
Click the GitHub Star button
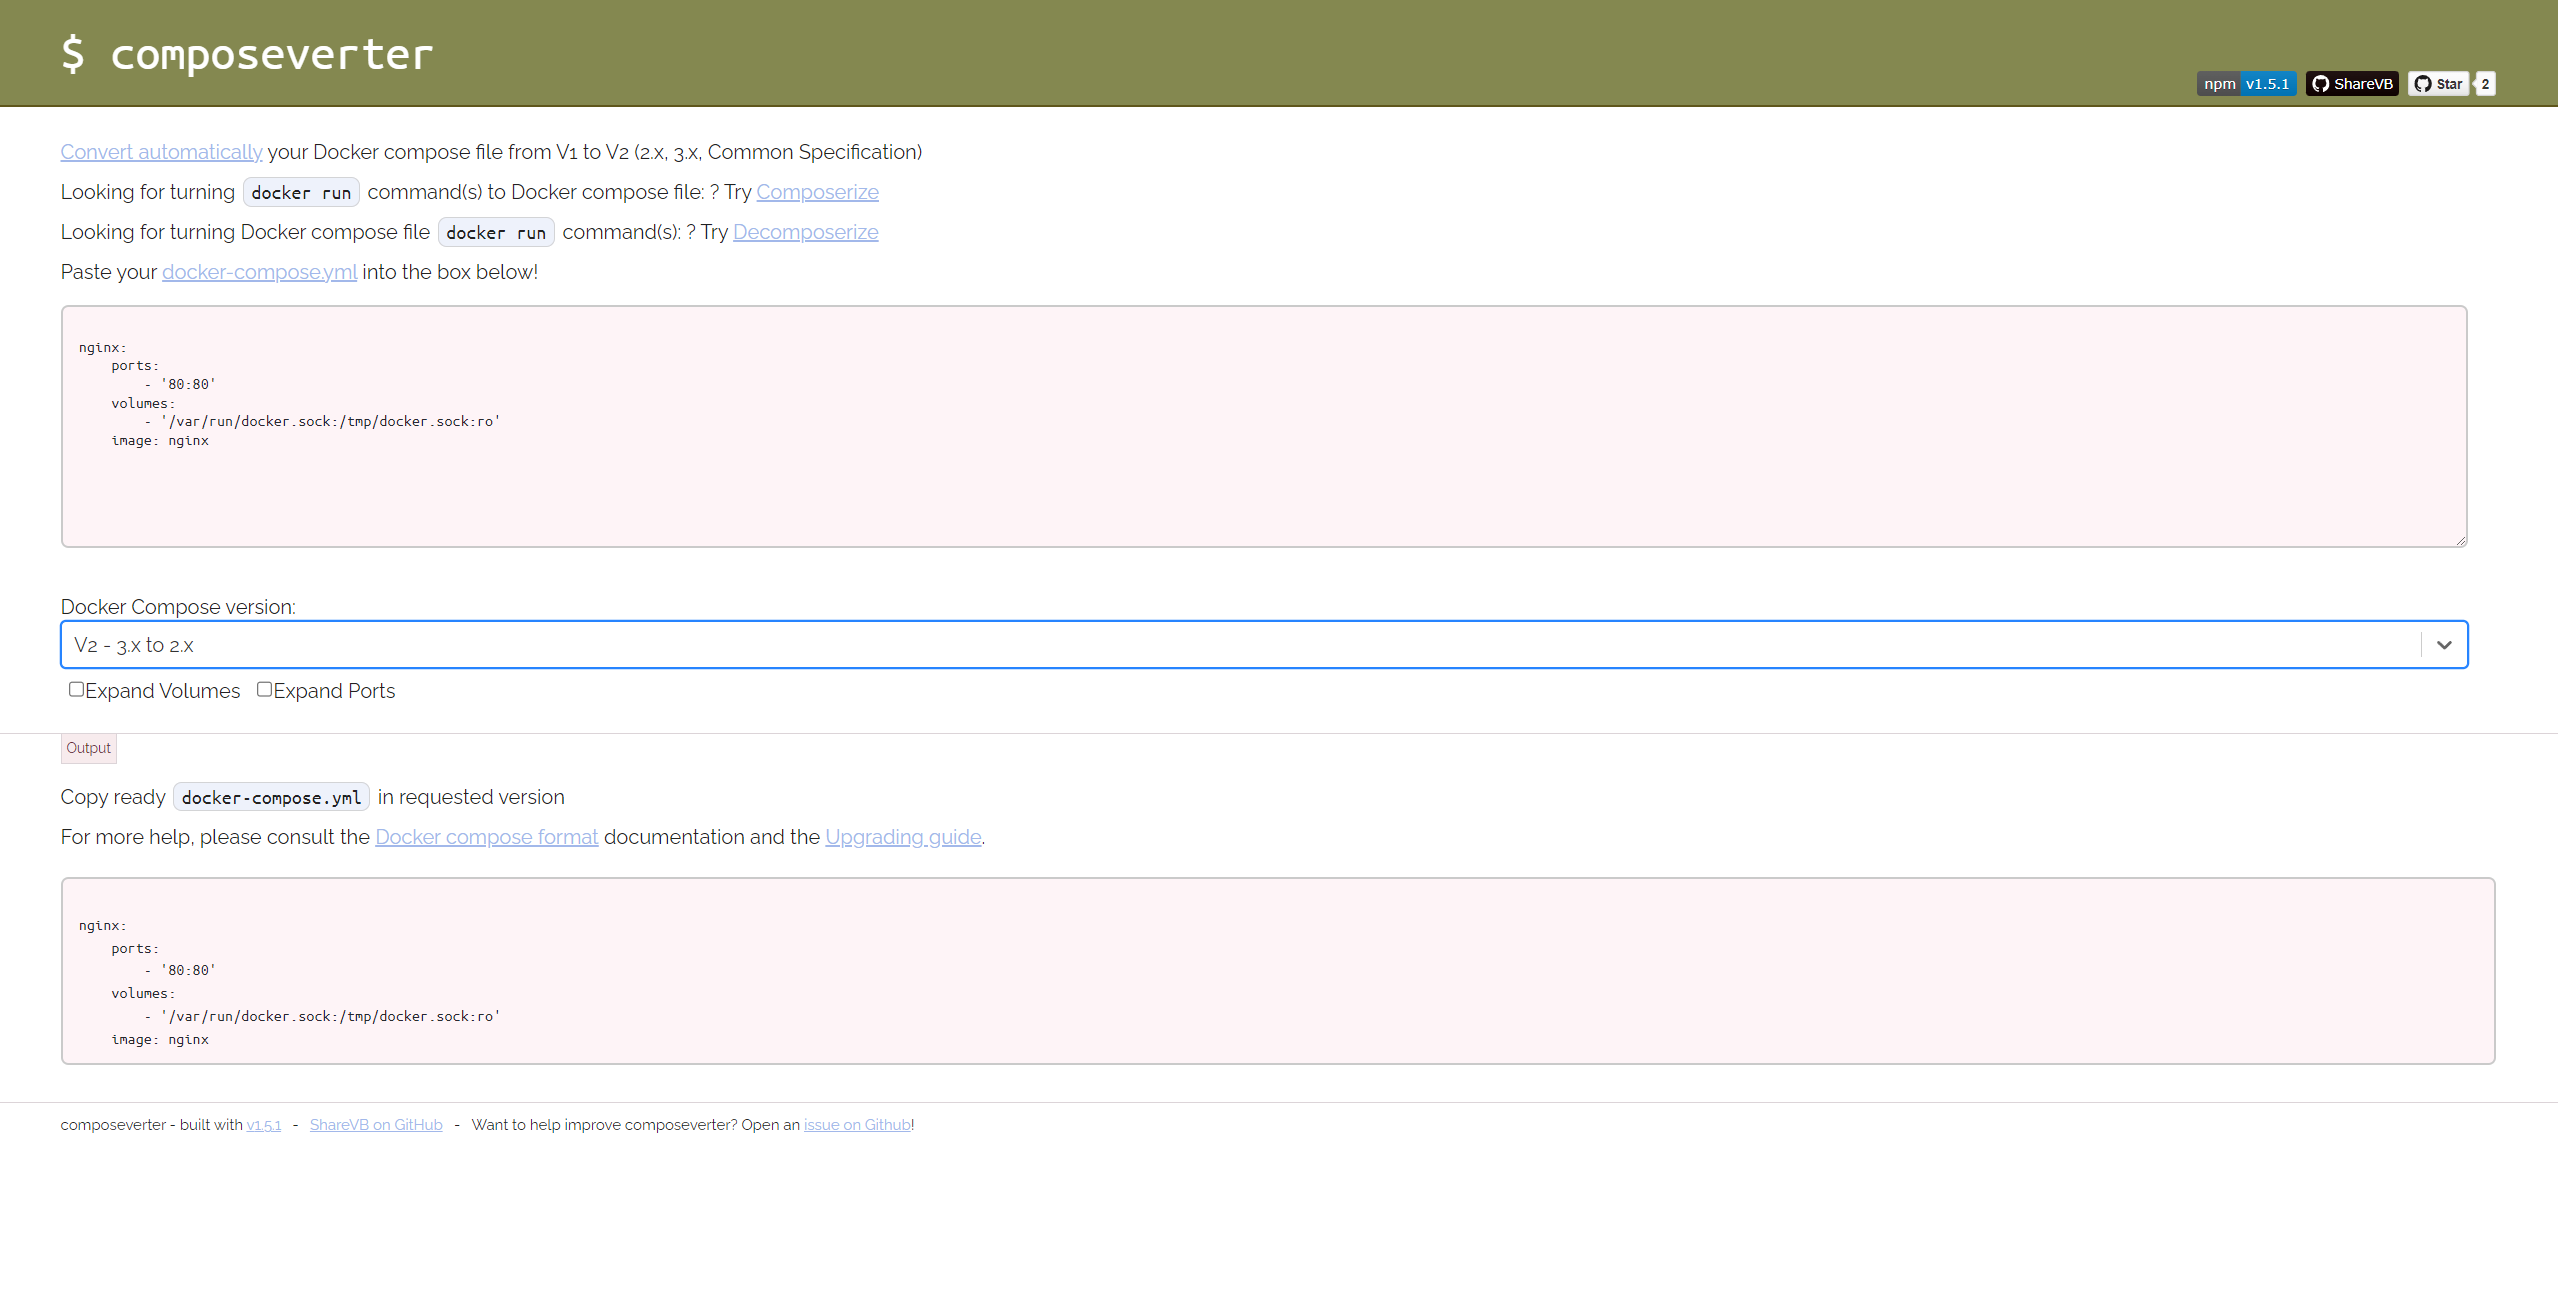point(2438,84)
